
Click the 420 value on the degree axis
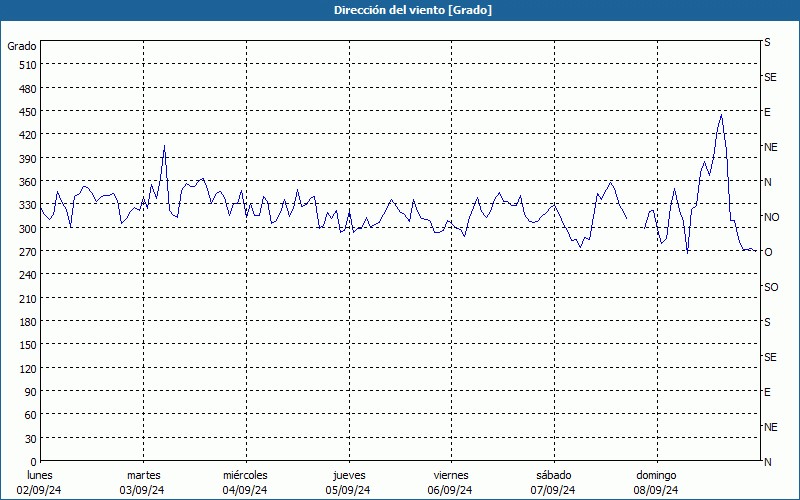tap(28, 135)
